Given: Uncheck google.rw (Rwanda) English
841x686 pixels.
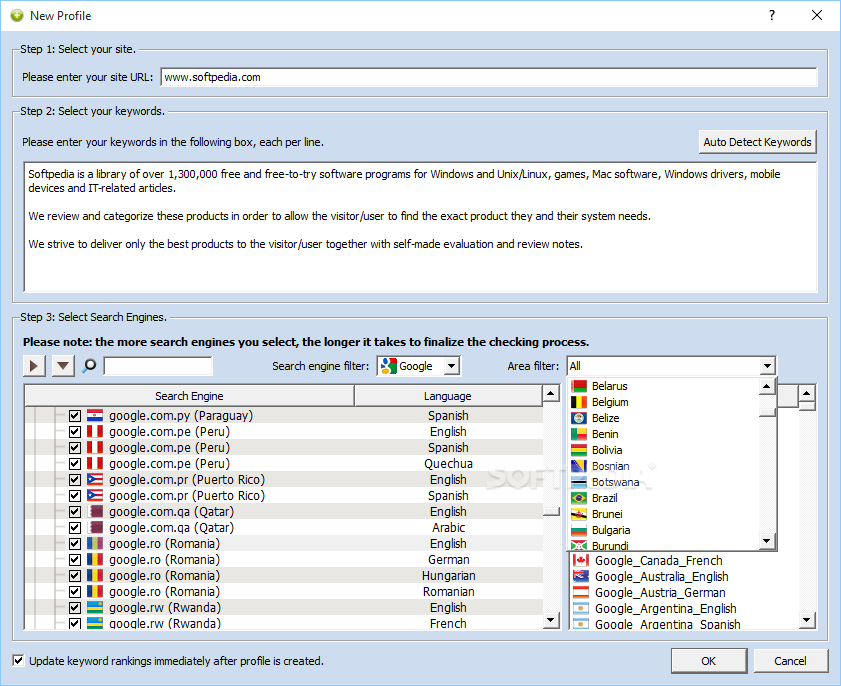Looking at the screenshot, I should (x=75, y=608).
